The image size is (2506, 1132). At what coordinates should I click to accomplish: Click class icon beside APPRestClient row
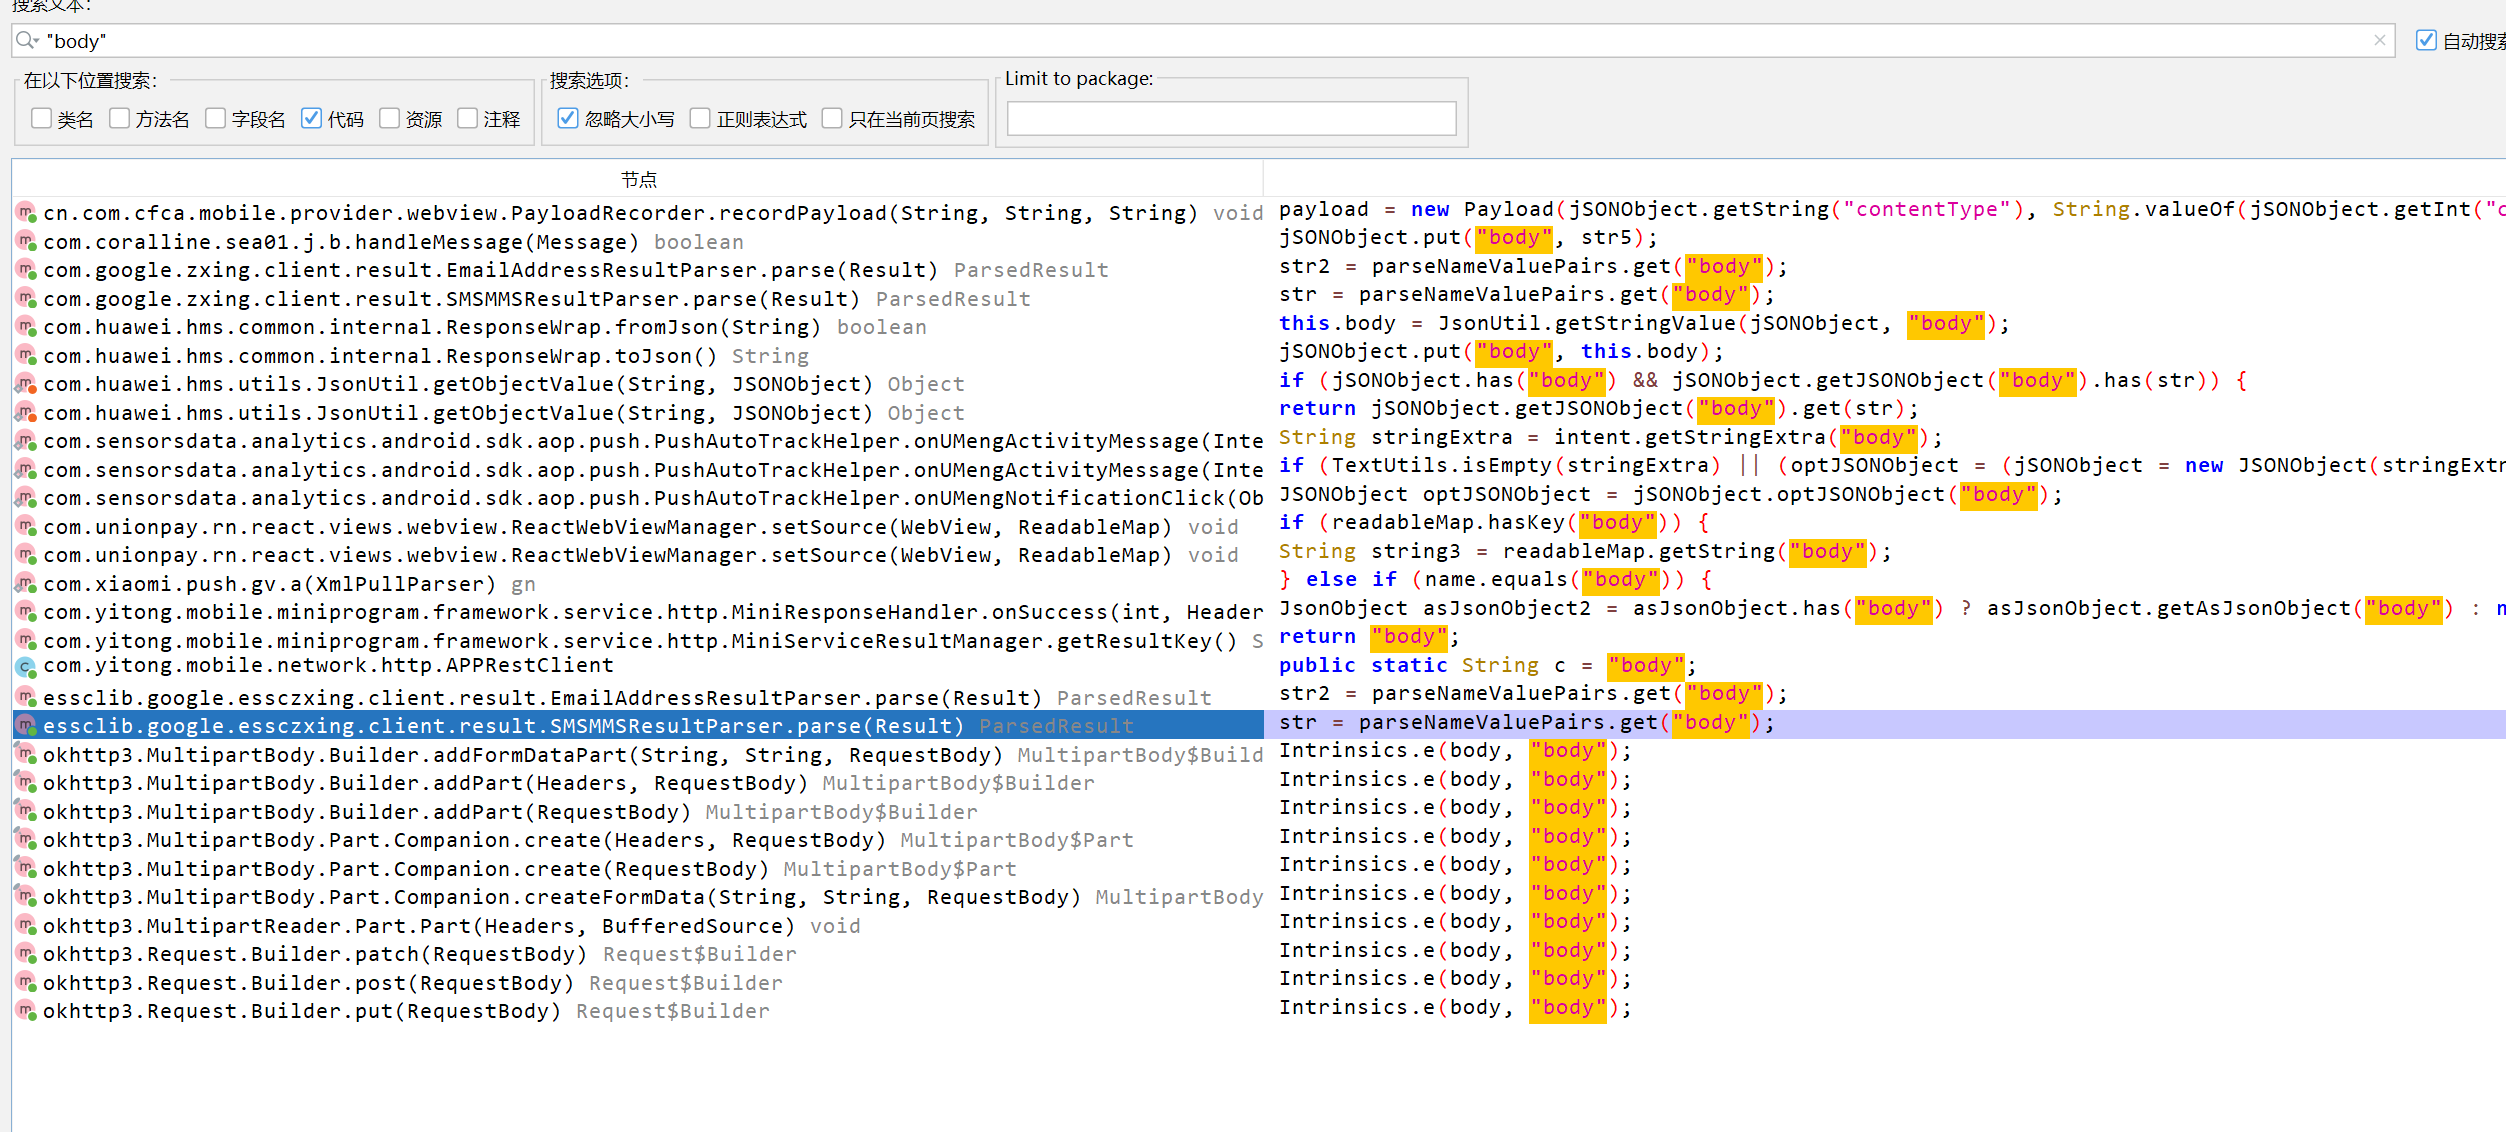26,666
